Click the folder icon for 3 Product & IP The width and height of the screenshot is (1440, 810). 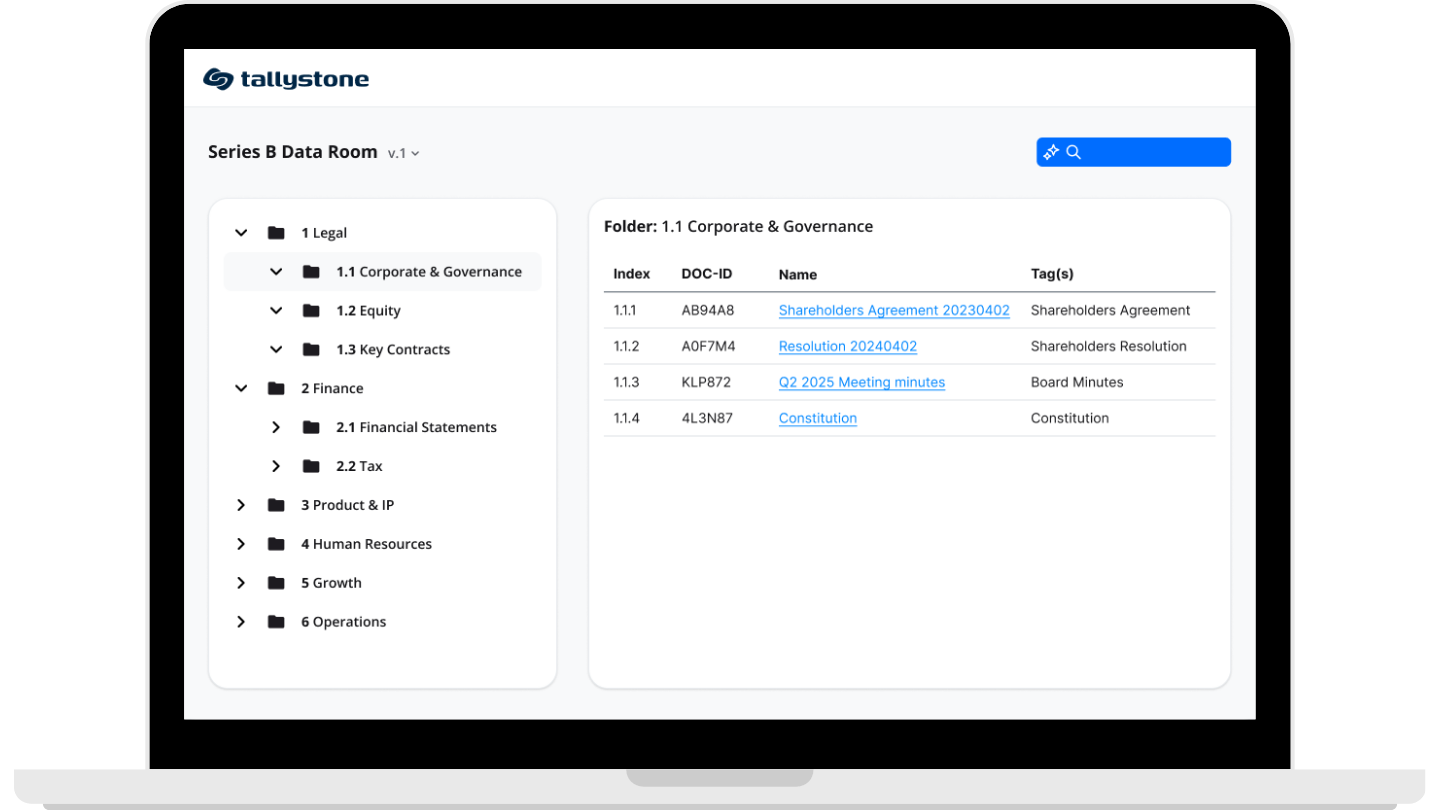[276, 505]
